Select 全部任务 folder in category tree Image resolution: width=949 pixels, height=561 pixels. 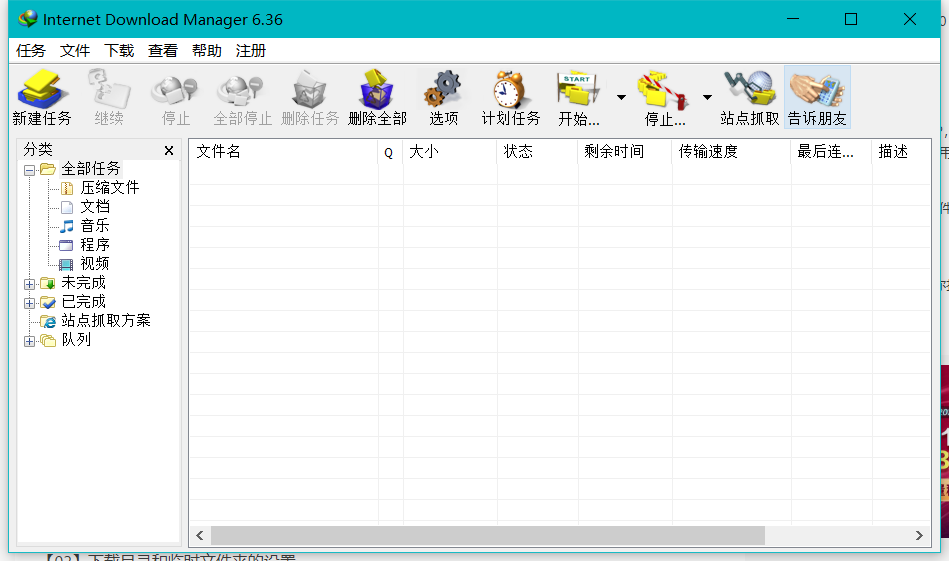tap(91, 168)
